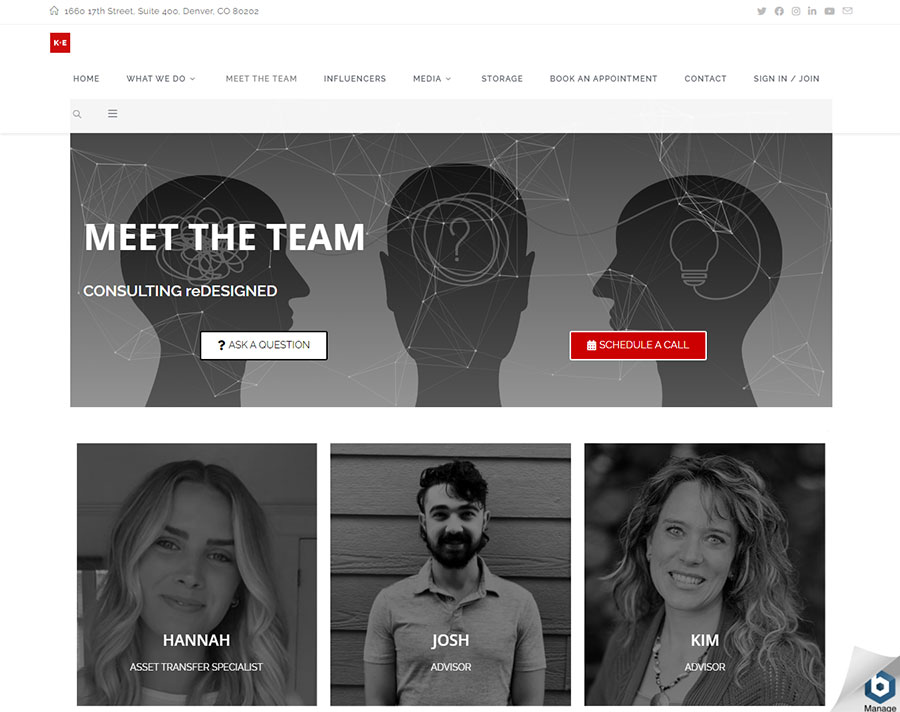Go to the Home menu item
Viewport: 900px width, 712px height.
[x=86, y=79]
